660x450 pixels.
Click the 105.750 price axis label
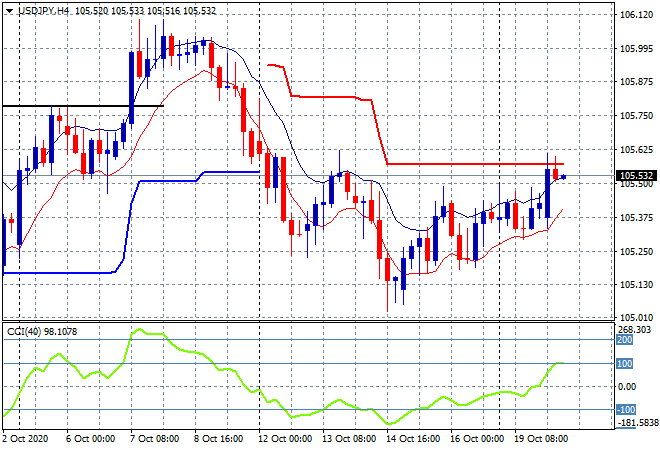(639, 116)
